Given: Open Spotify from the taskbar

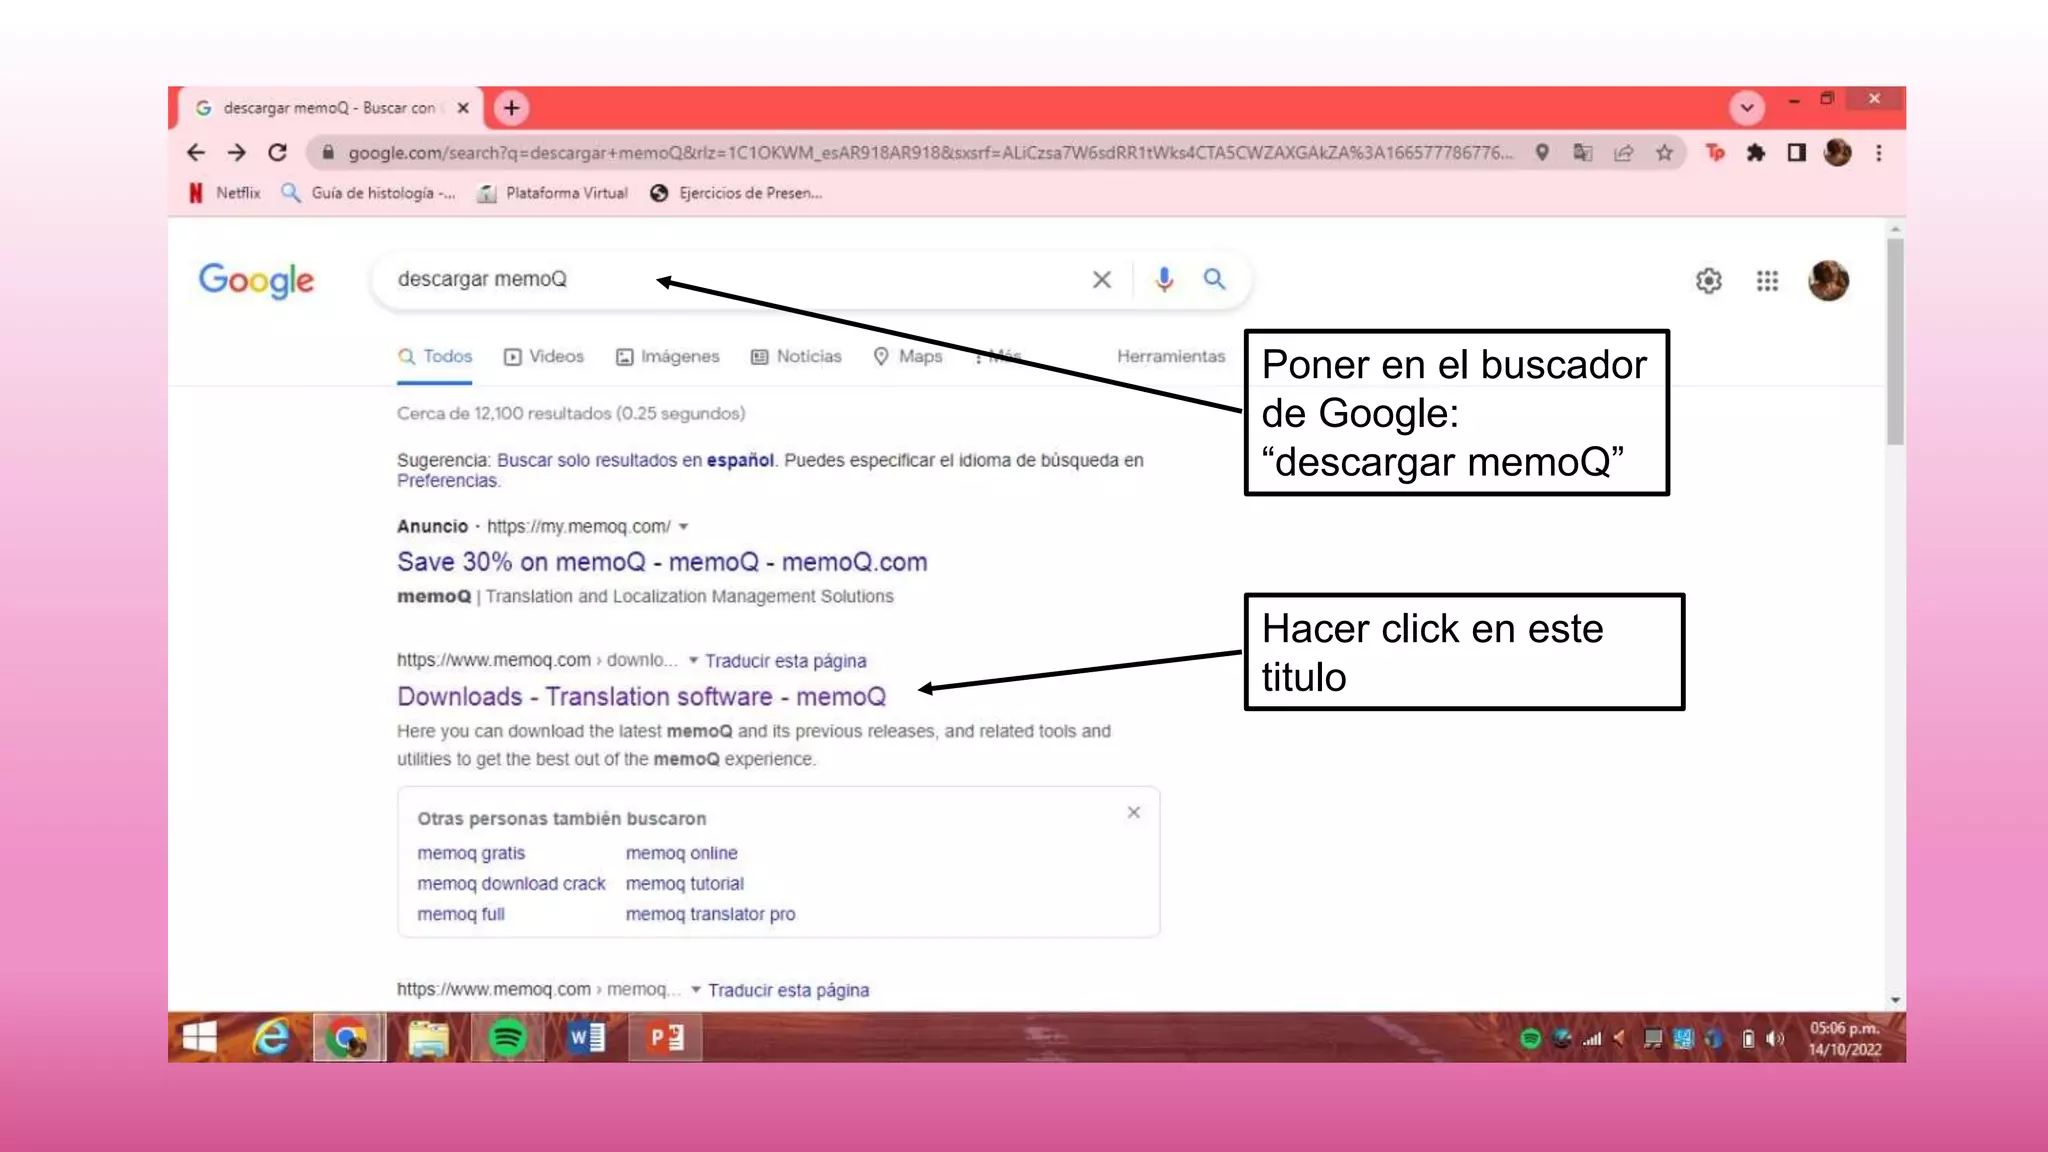Looking at the screenshot, I should coord(508,1038).
